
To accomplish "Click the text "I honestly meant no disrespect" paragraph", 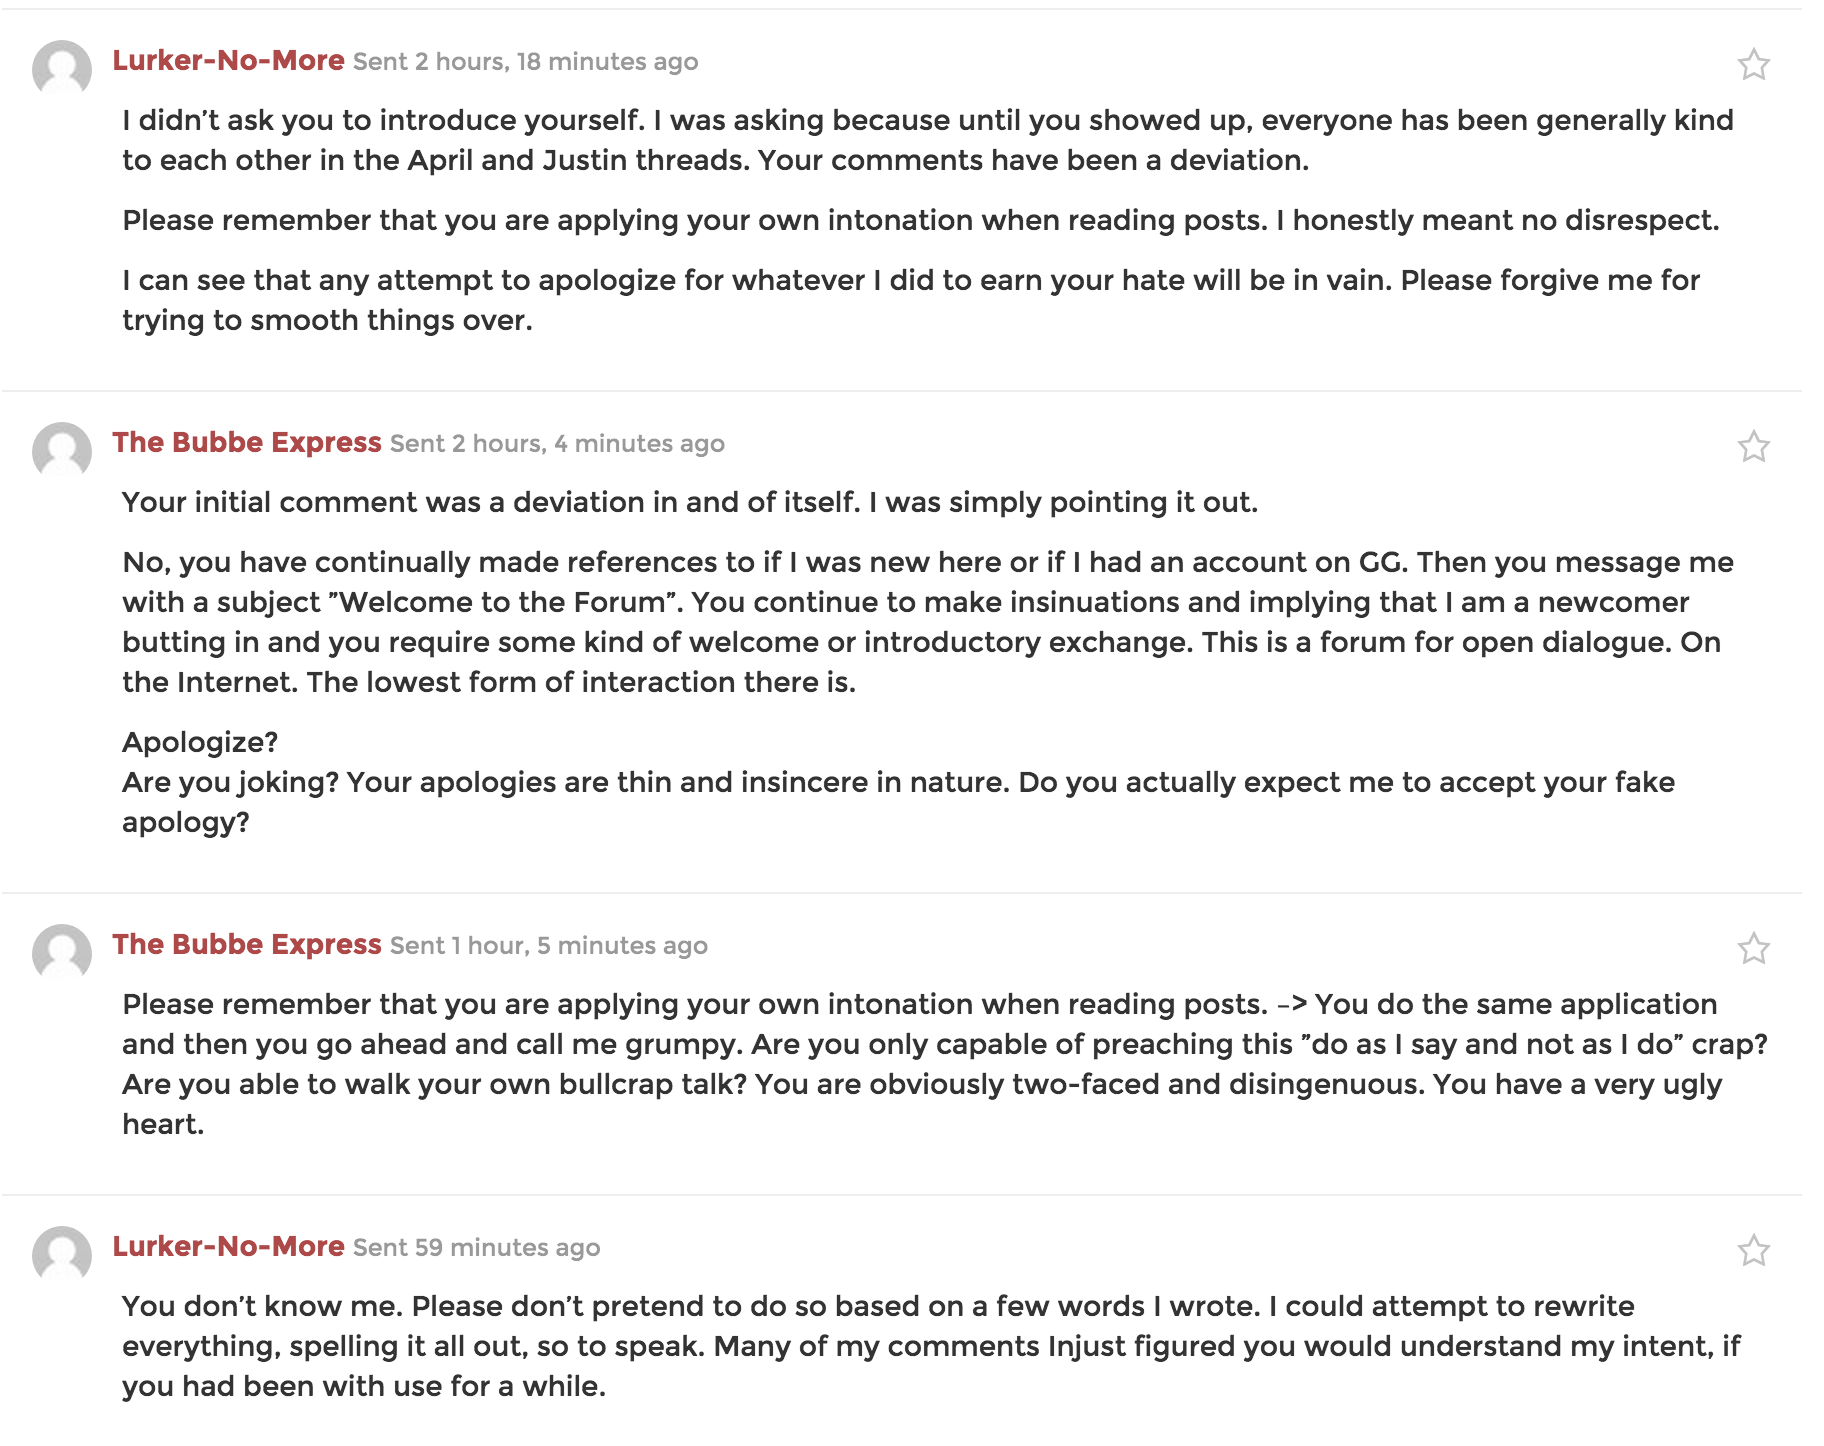I will [x=920, y=220].
